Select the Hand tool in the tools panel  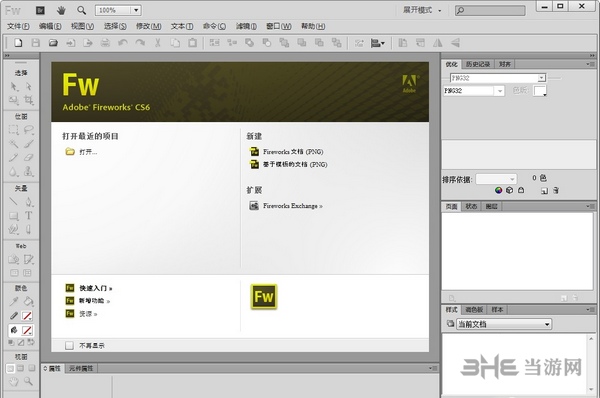[14, 381]
